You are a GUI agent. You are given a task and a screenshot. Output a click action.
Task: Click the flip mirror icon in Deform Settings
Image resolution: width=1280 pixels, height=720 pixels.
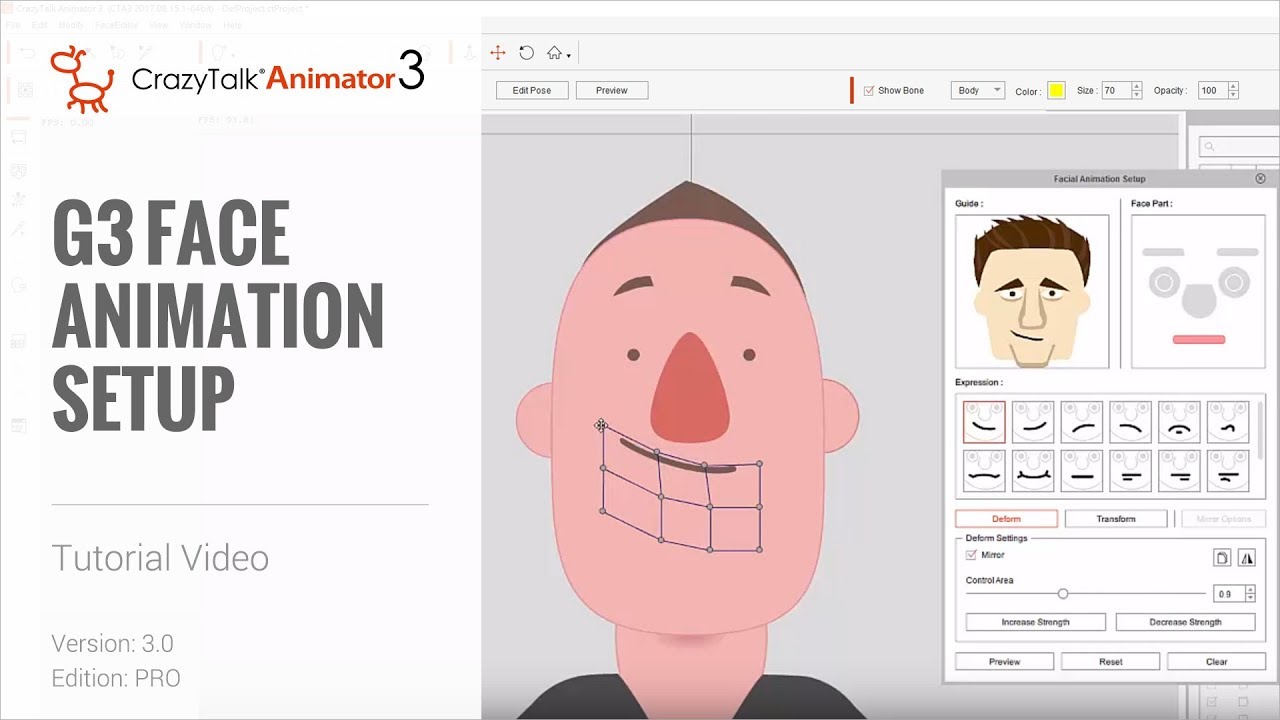coord(1246,558)
